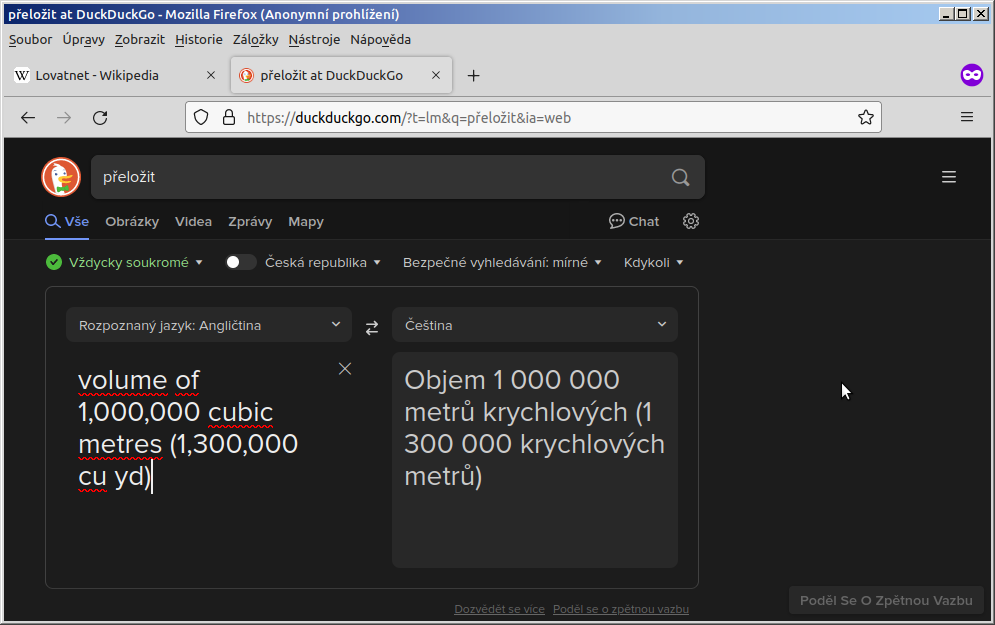The height and width of the screenshot is (625, 995).
Task: Click the search magnifier icon
Action: coord(680,177)
